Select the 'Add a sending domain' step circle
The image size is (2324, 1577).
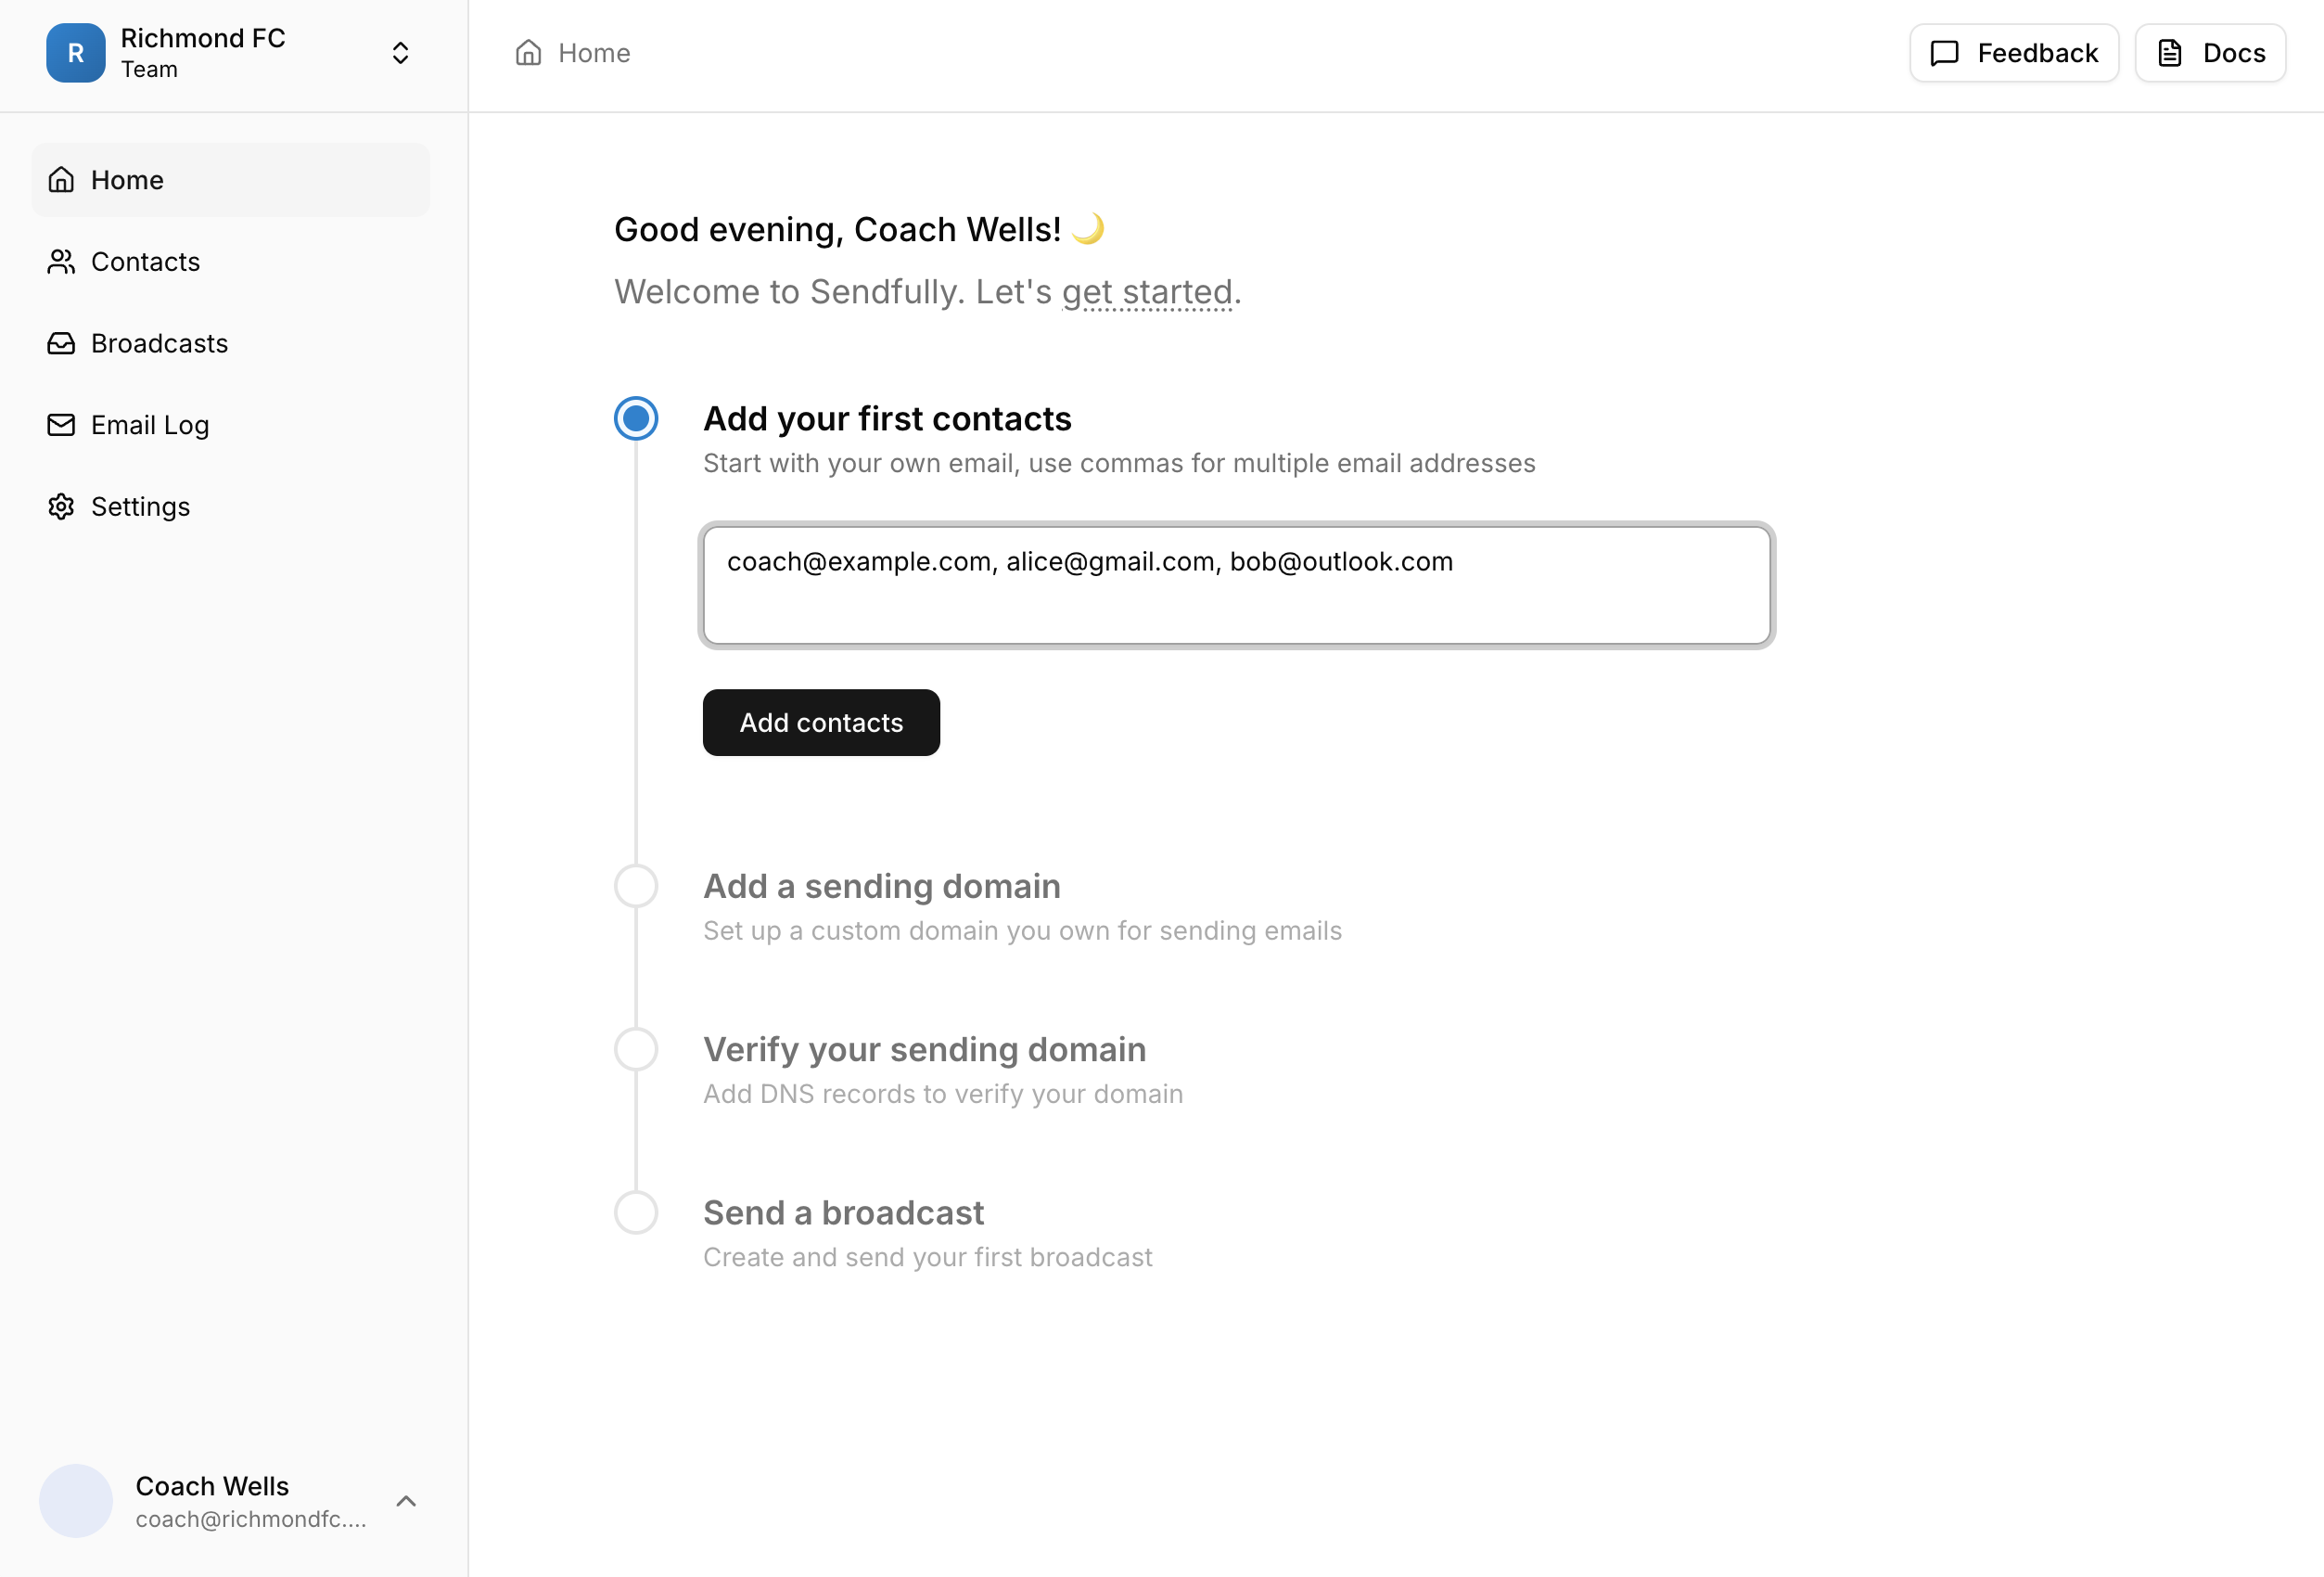coord(636,886)
